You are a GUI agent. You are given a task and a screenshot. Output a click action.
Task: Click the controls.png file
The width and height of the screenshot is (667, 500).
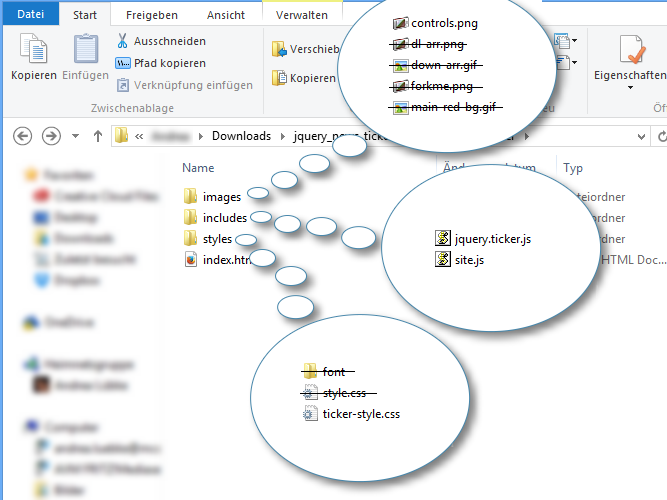point(435,23)
